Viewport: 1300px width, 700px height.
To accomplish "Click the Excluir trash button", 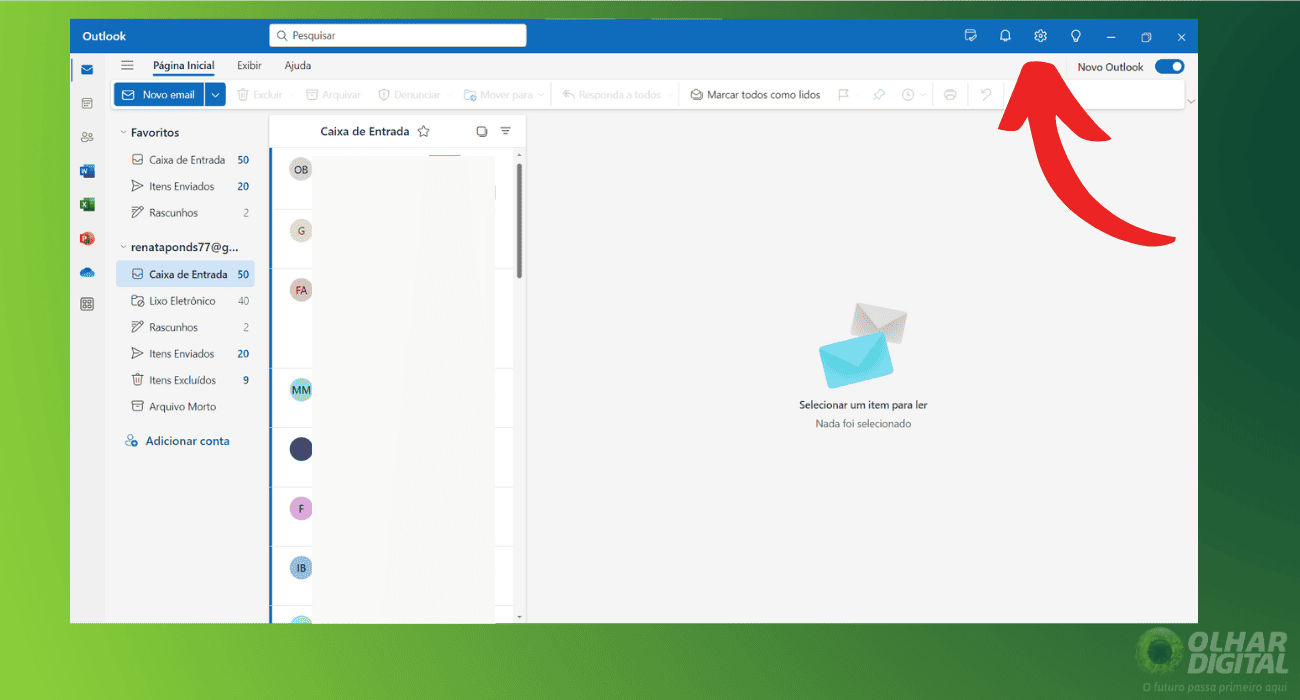I will [x=260, y=94].
